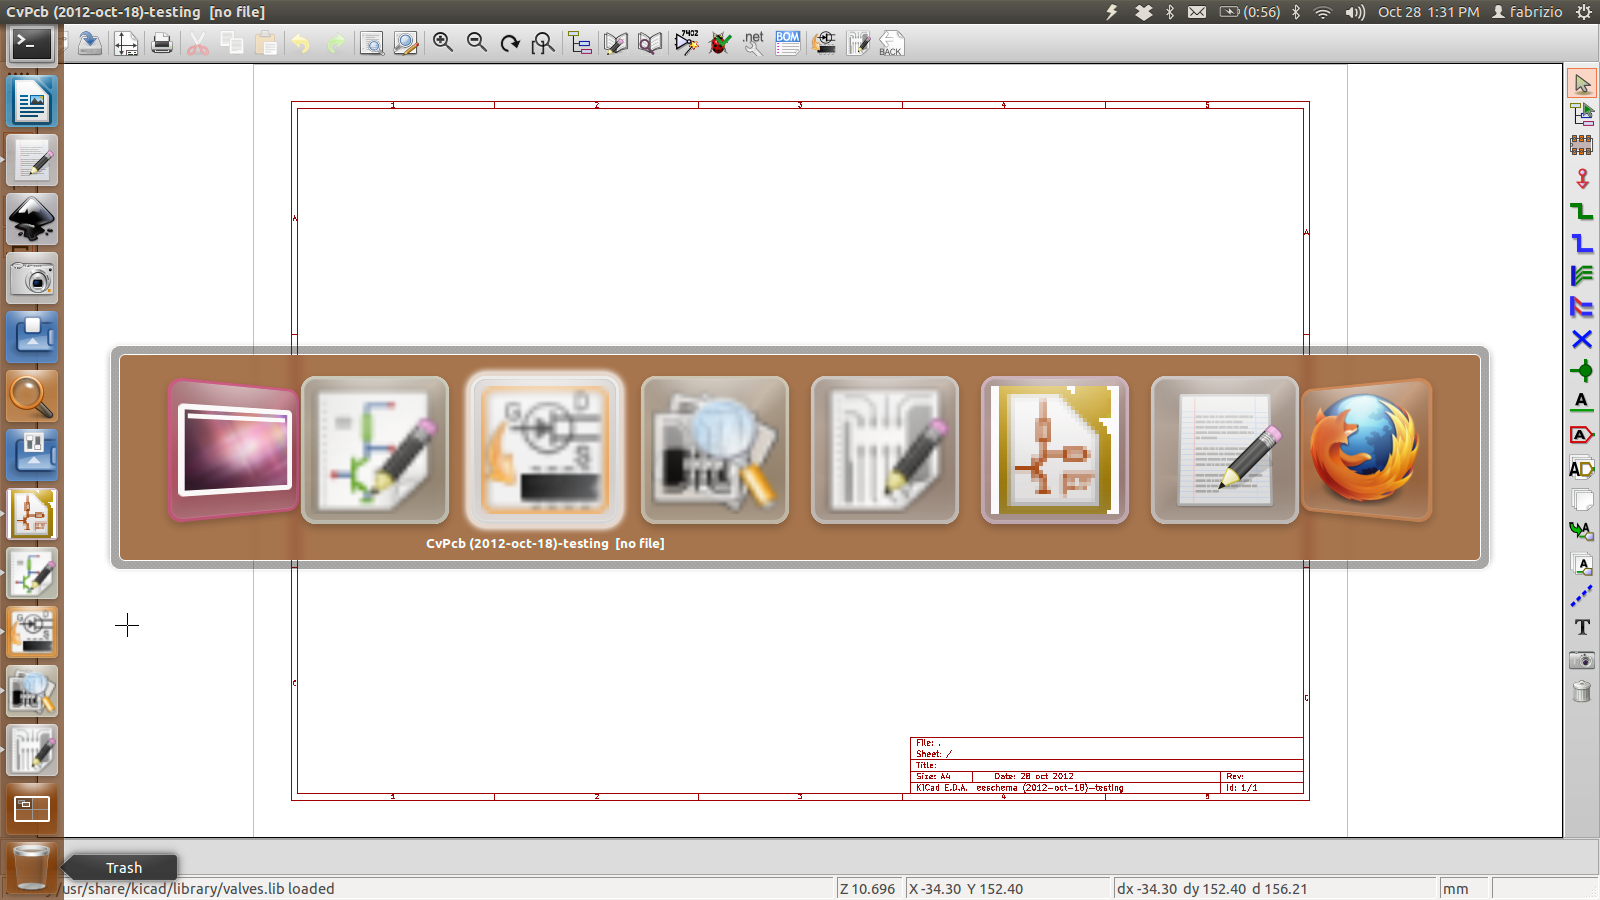
Task: Generate the netlist with the .net icon
Action: pyautogui.click(x=754, y=43)
